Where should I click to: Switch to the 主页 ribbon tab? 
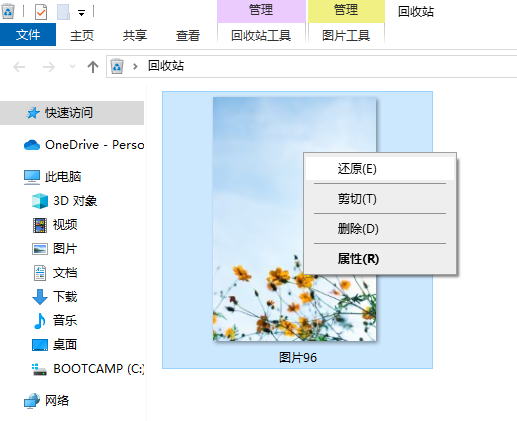(x=82, y=35)
